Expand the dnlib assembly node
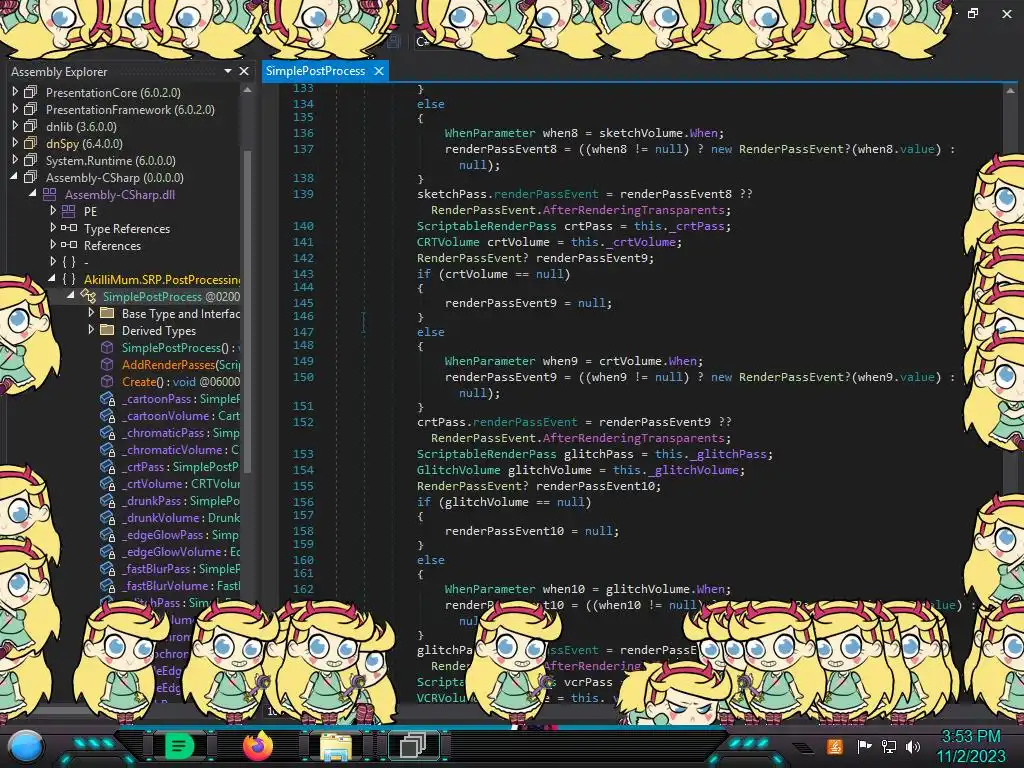 (15, 126)
